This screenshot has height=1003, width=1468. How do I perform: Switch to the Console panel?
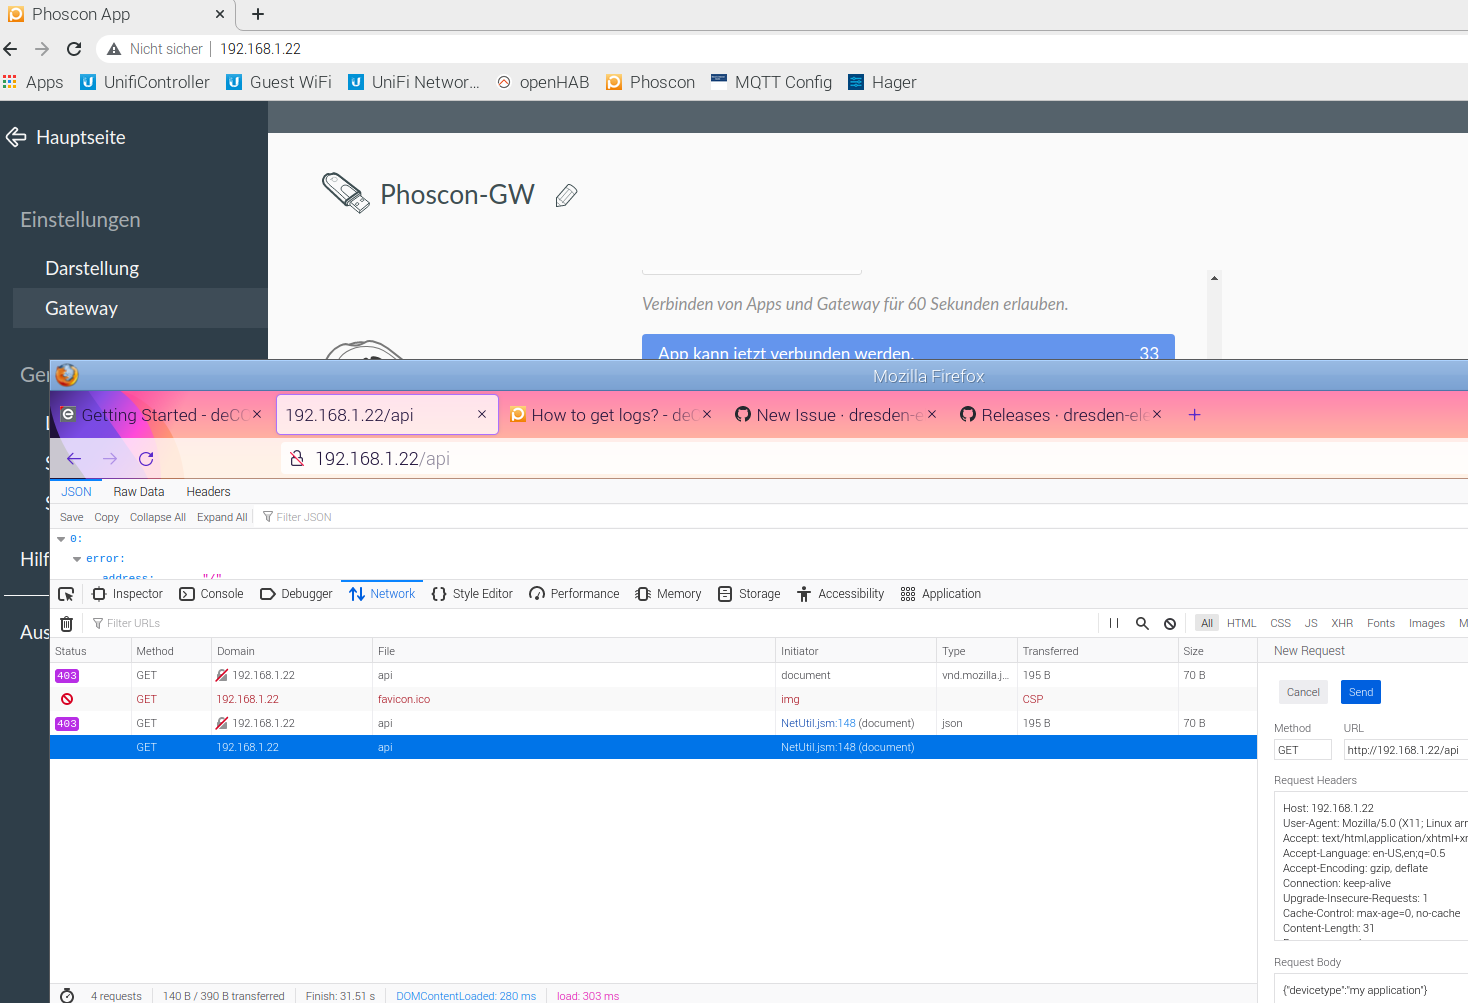210,593
